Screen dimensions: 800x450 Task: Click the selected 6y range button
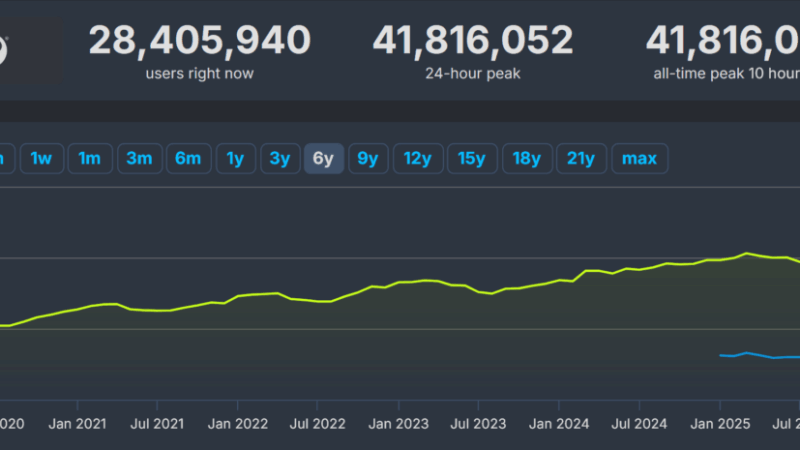[x=323, y=159]
